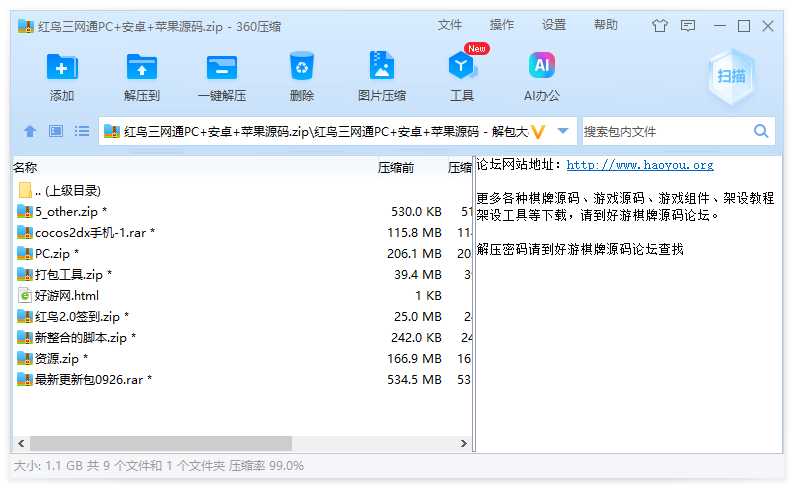794x488 pixels.
Task: Click the scrollbar right arrow
Action: coord(463,443)
